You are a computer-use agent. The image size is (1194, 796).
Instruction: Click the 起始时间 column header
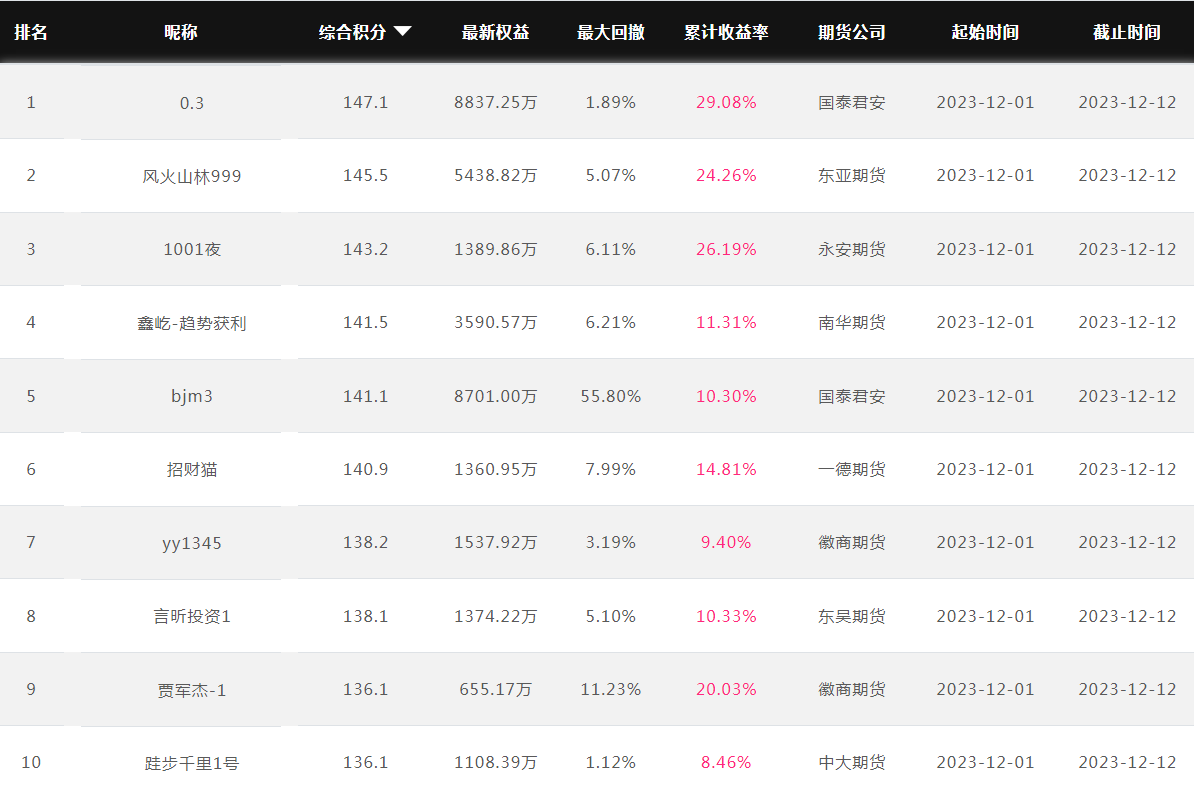[985, 32]
